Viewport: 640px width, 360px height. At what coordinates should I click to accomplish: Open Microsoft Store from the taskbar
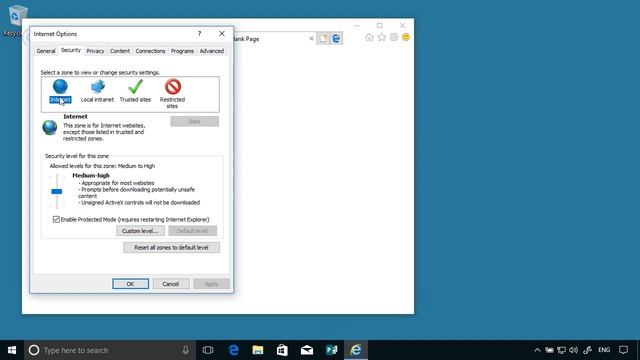[x=282, y=350]
